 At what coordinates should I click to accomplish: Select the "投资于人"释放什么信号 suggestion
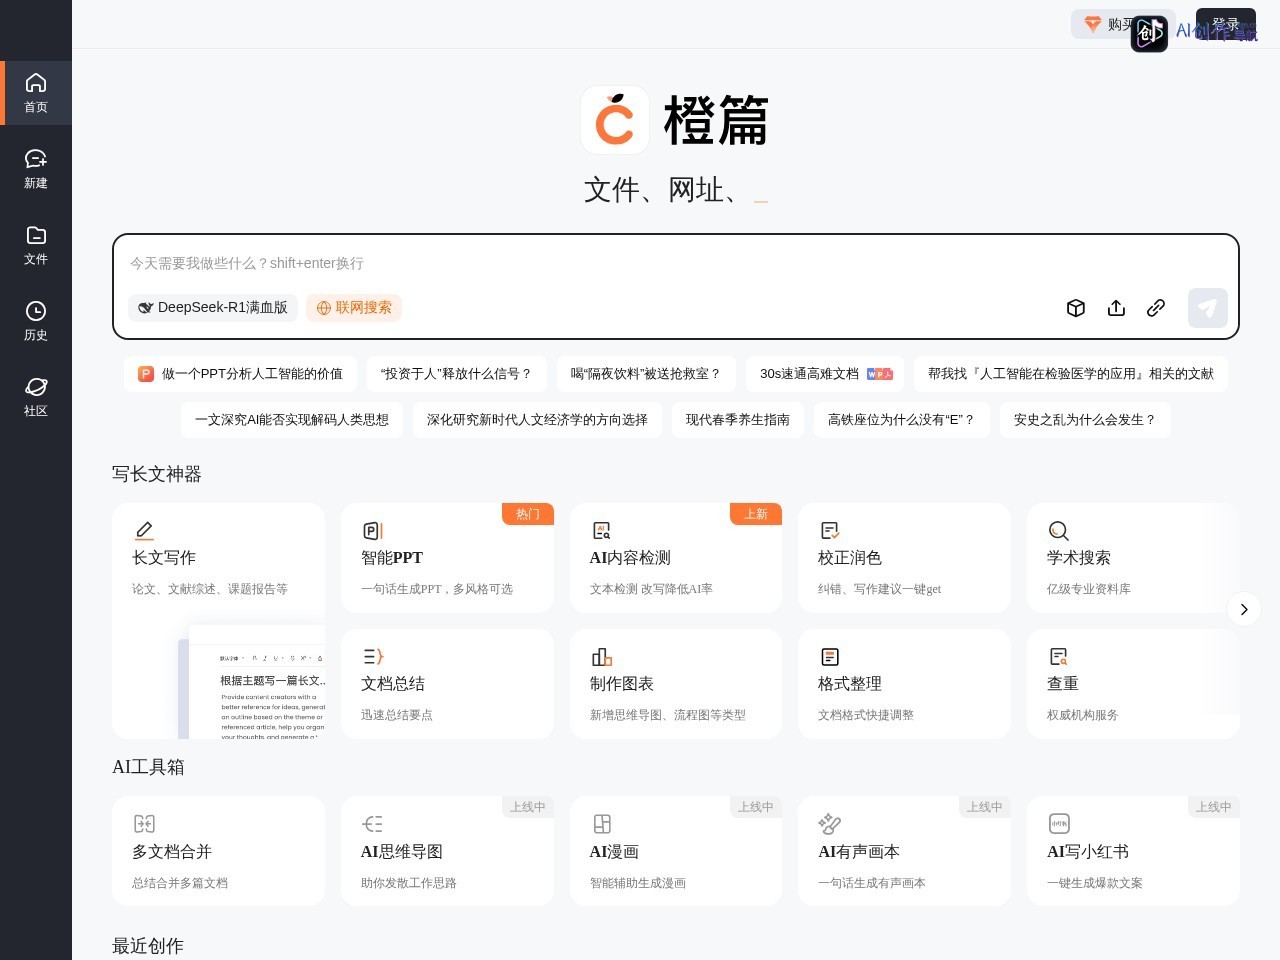tap(456, 374)
